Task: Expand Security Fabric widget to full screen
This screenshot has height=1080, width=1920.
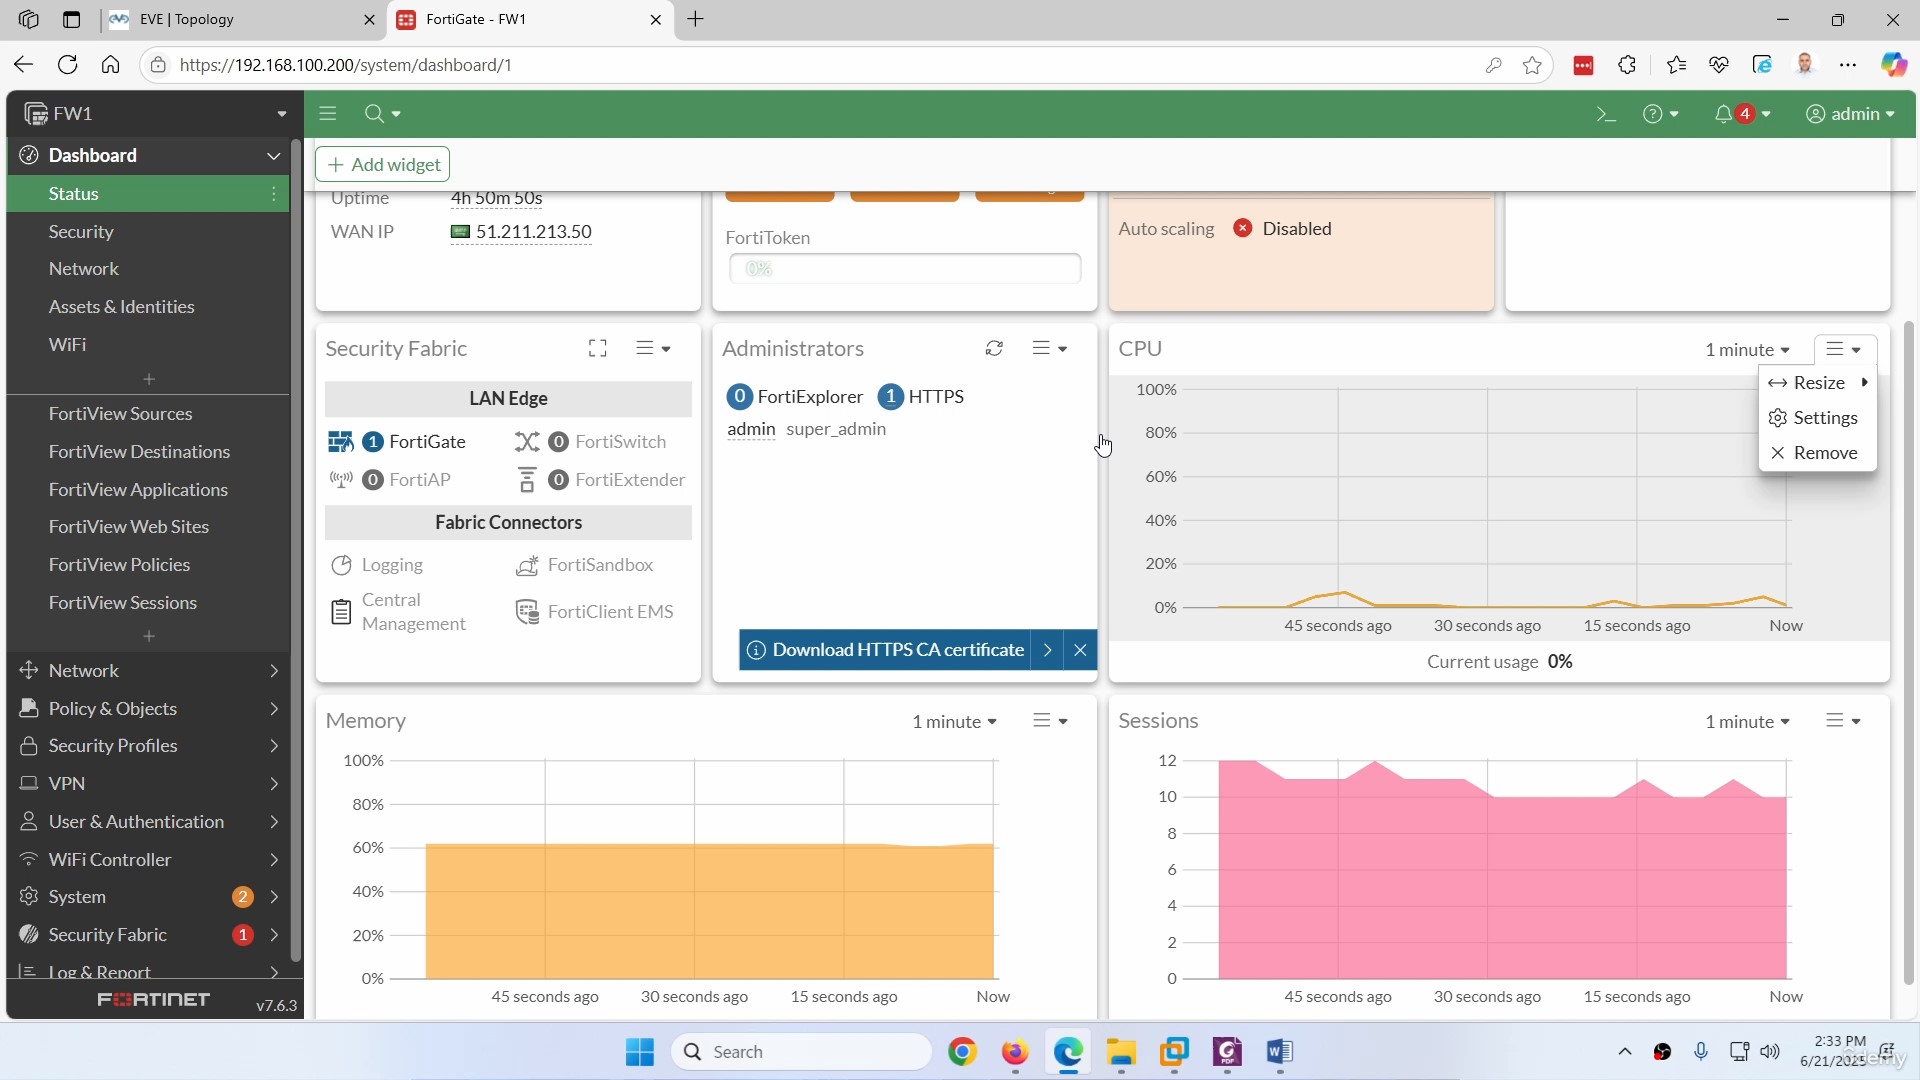Action: click(x=598, y=348)
